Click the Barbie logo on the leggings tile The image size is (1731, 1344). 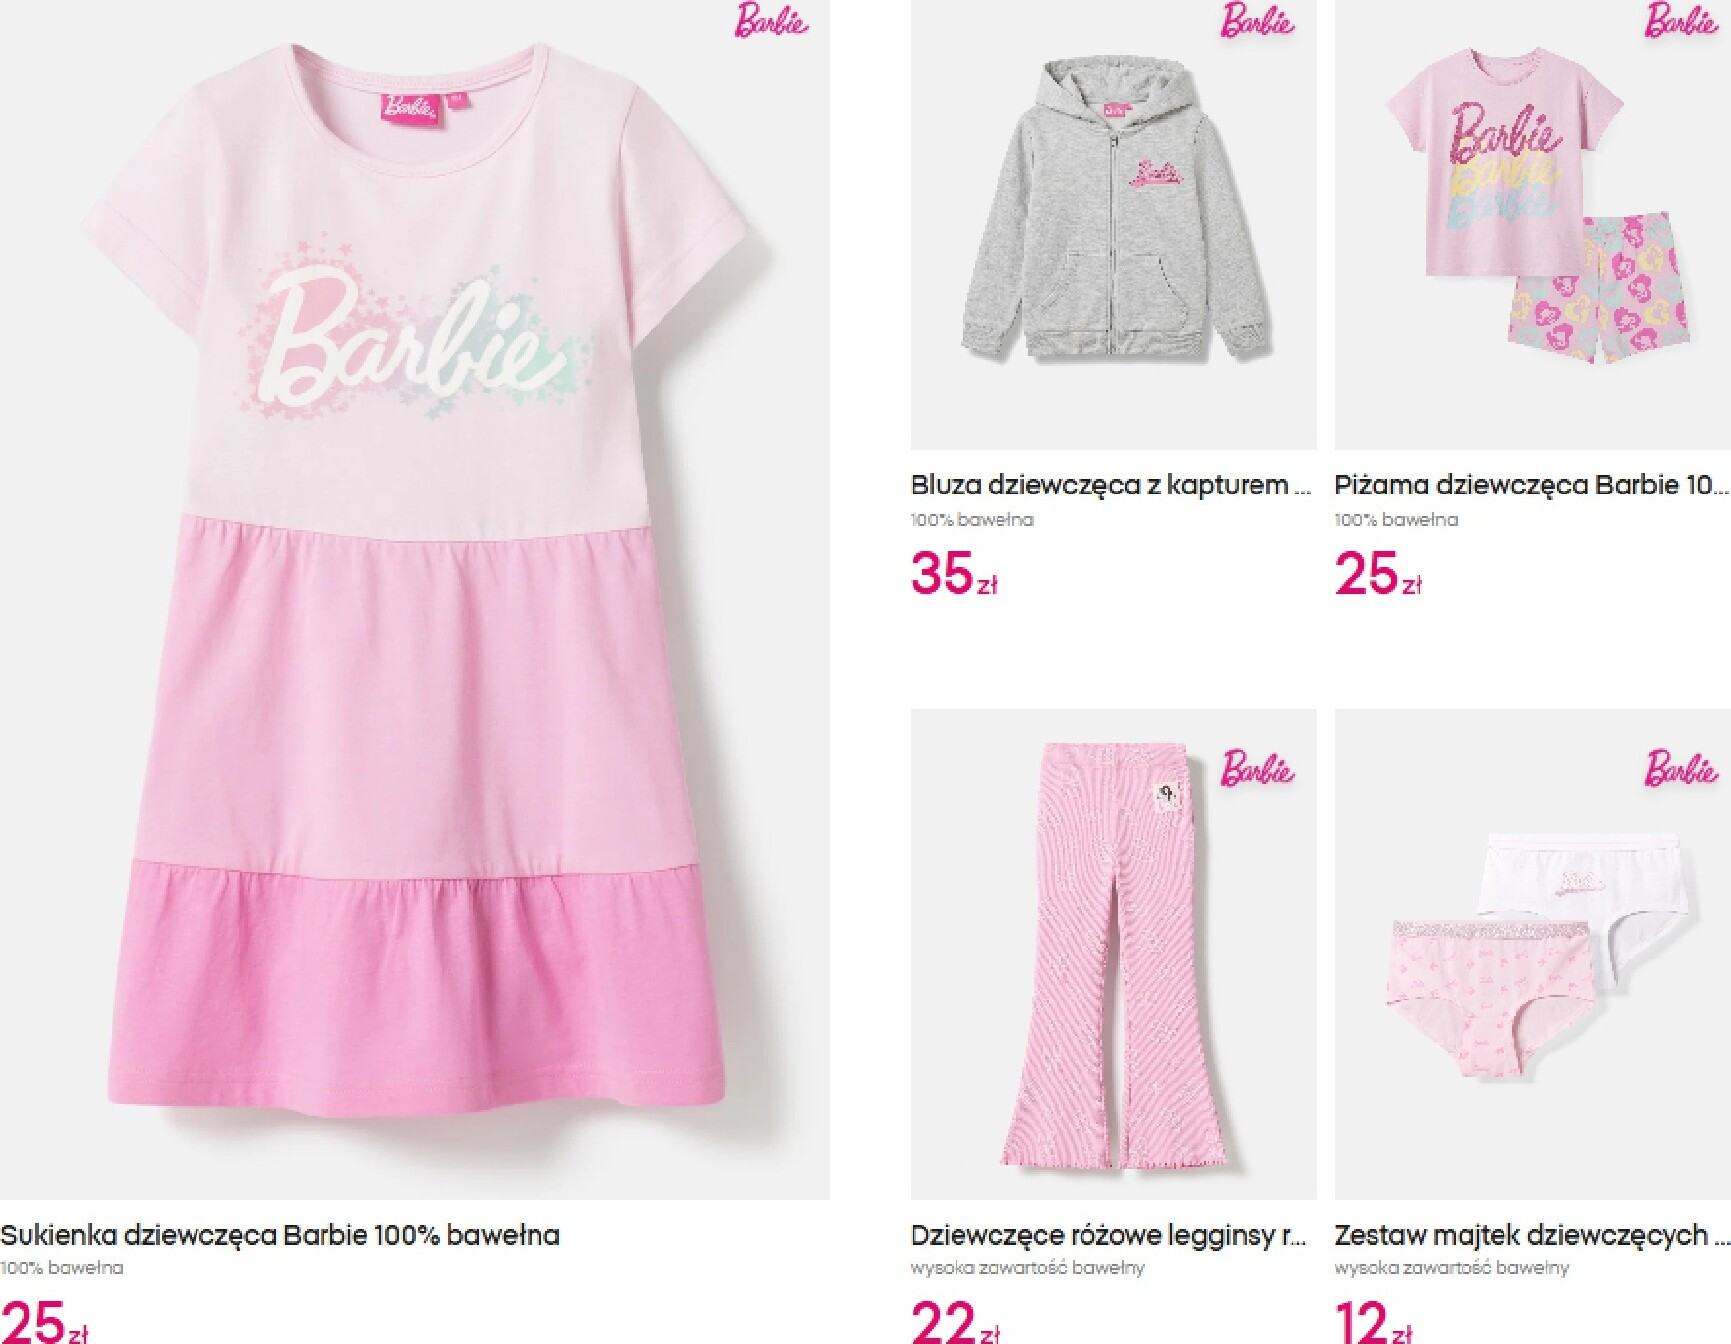tap(1257, 769)
